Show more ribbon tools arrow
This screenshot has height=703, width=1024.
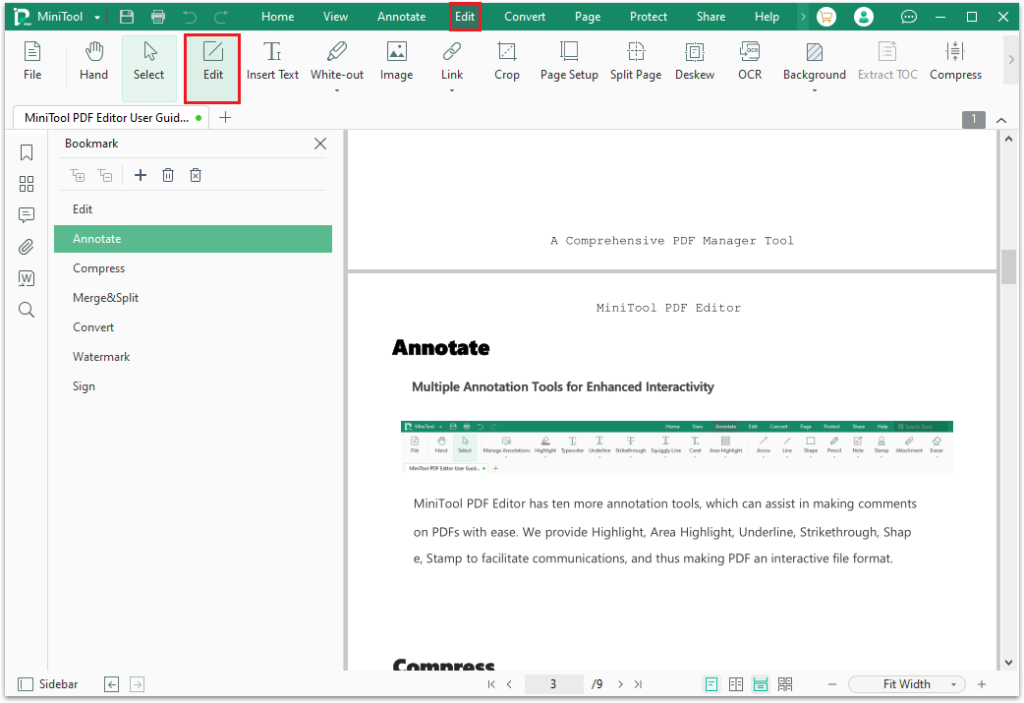point(1011,59)
